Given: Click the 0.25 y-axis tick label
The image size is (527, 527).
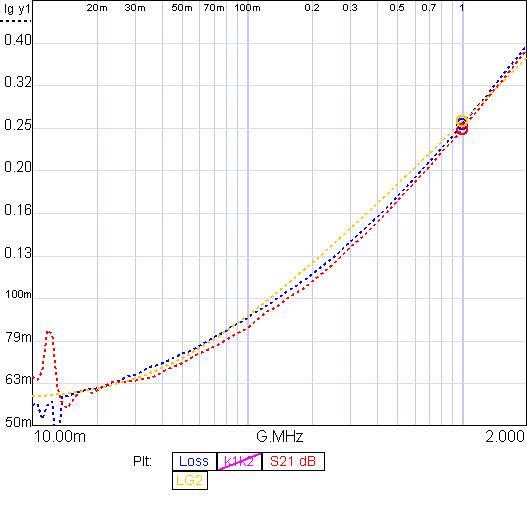Looking at the screenshot, I should click(x=17, y=125).
